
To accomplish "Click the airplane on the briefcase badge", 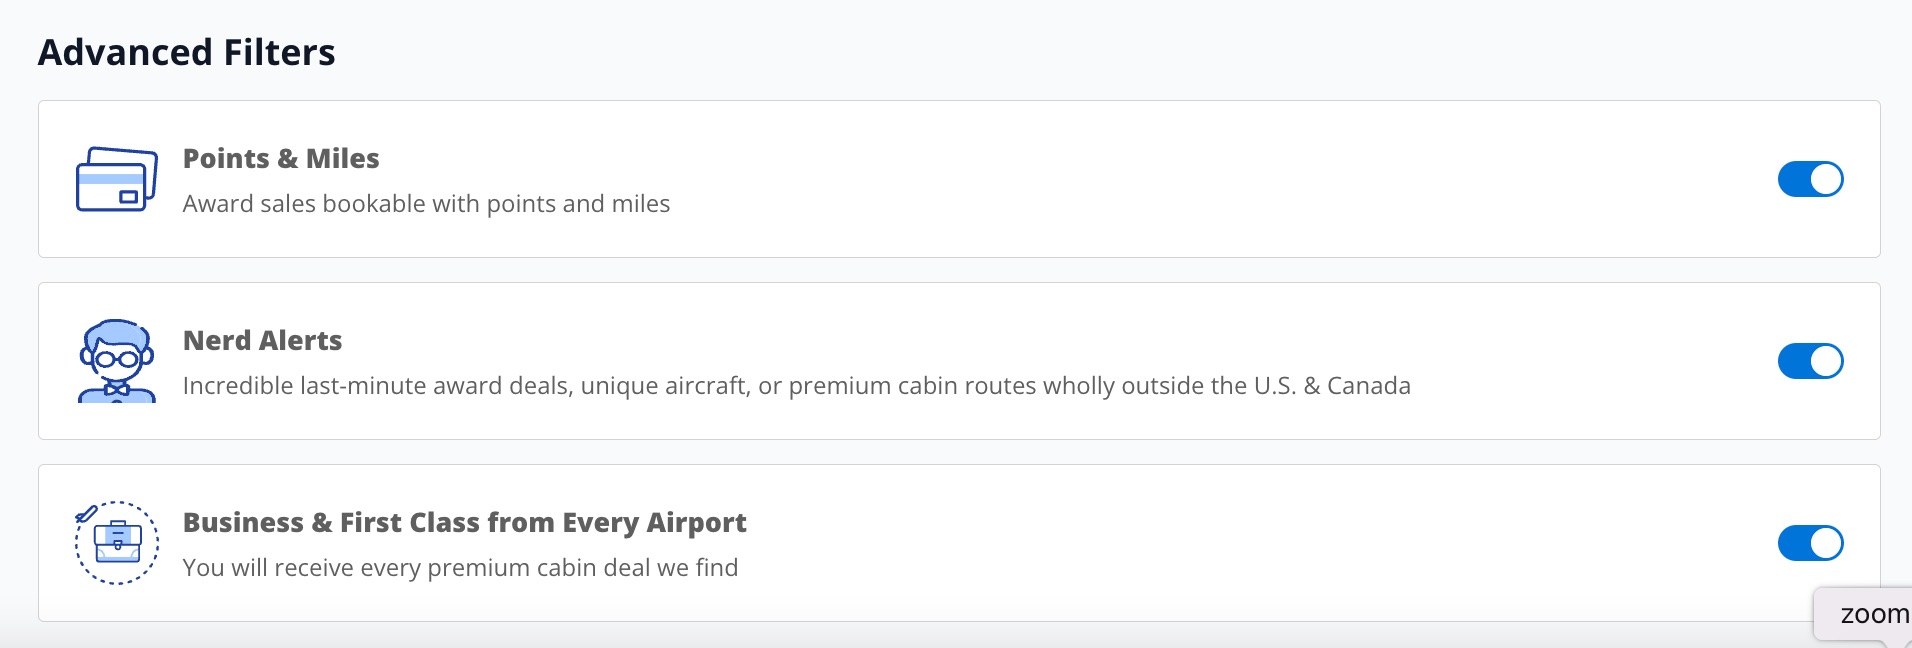I will 86,512.
